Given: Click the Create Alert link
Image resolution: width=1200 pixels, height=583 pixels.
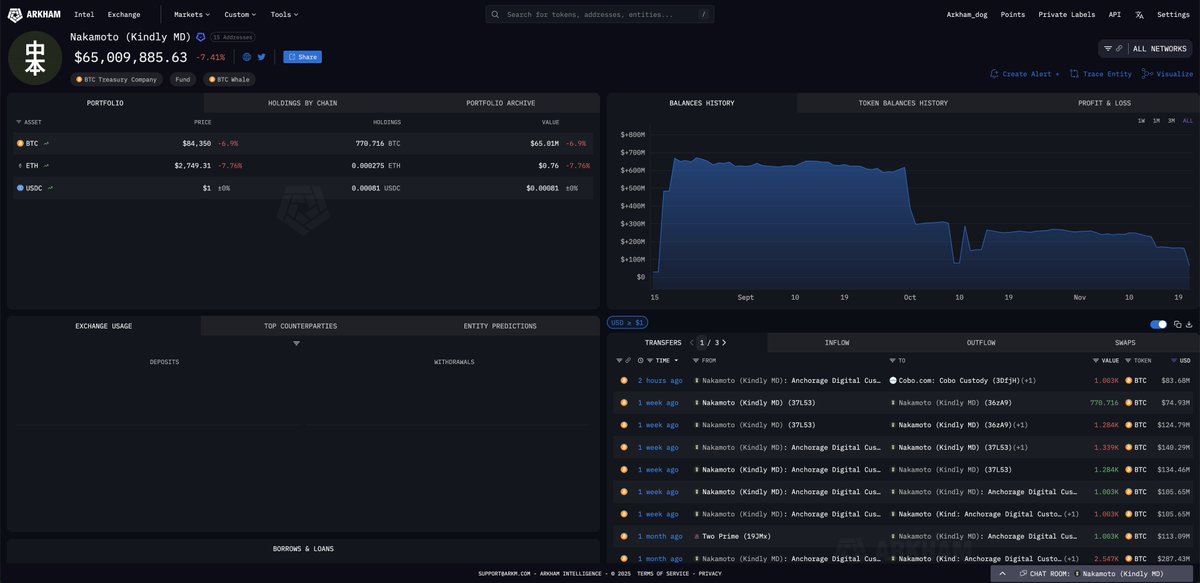Looking at the screenshot, I should tap(1024, 74).
